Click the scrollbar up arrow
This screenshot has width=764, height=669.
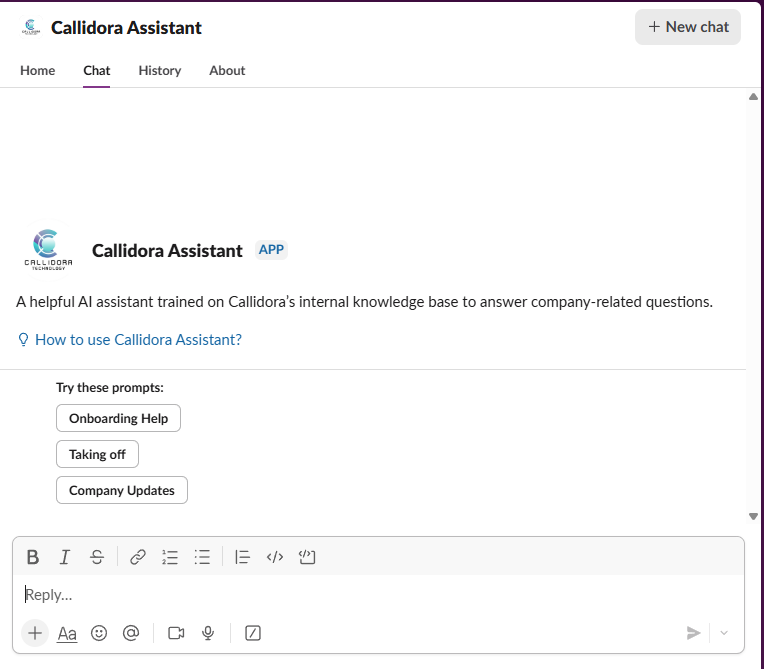(753, 96)
